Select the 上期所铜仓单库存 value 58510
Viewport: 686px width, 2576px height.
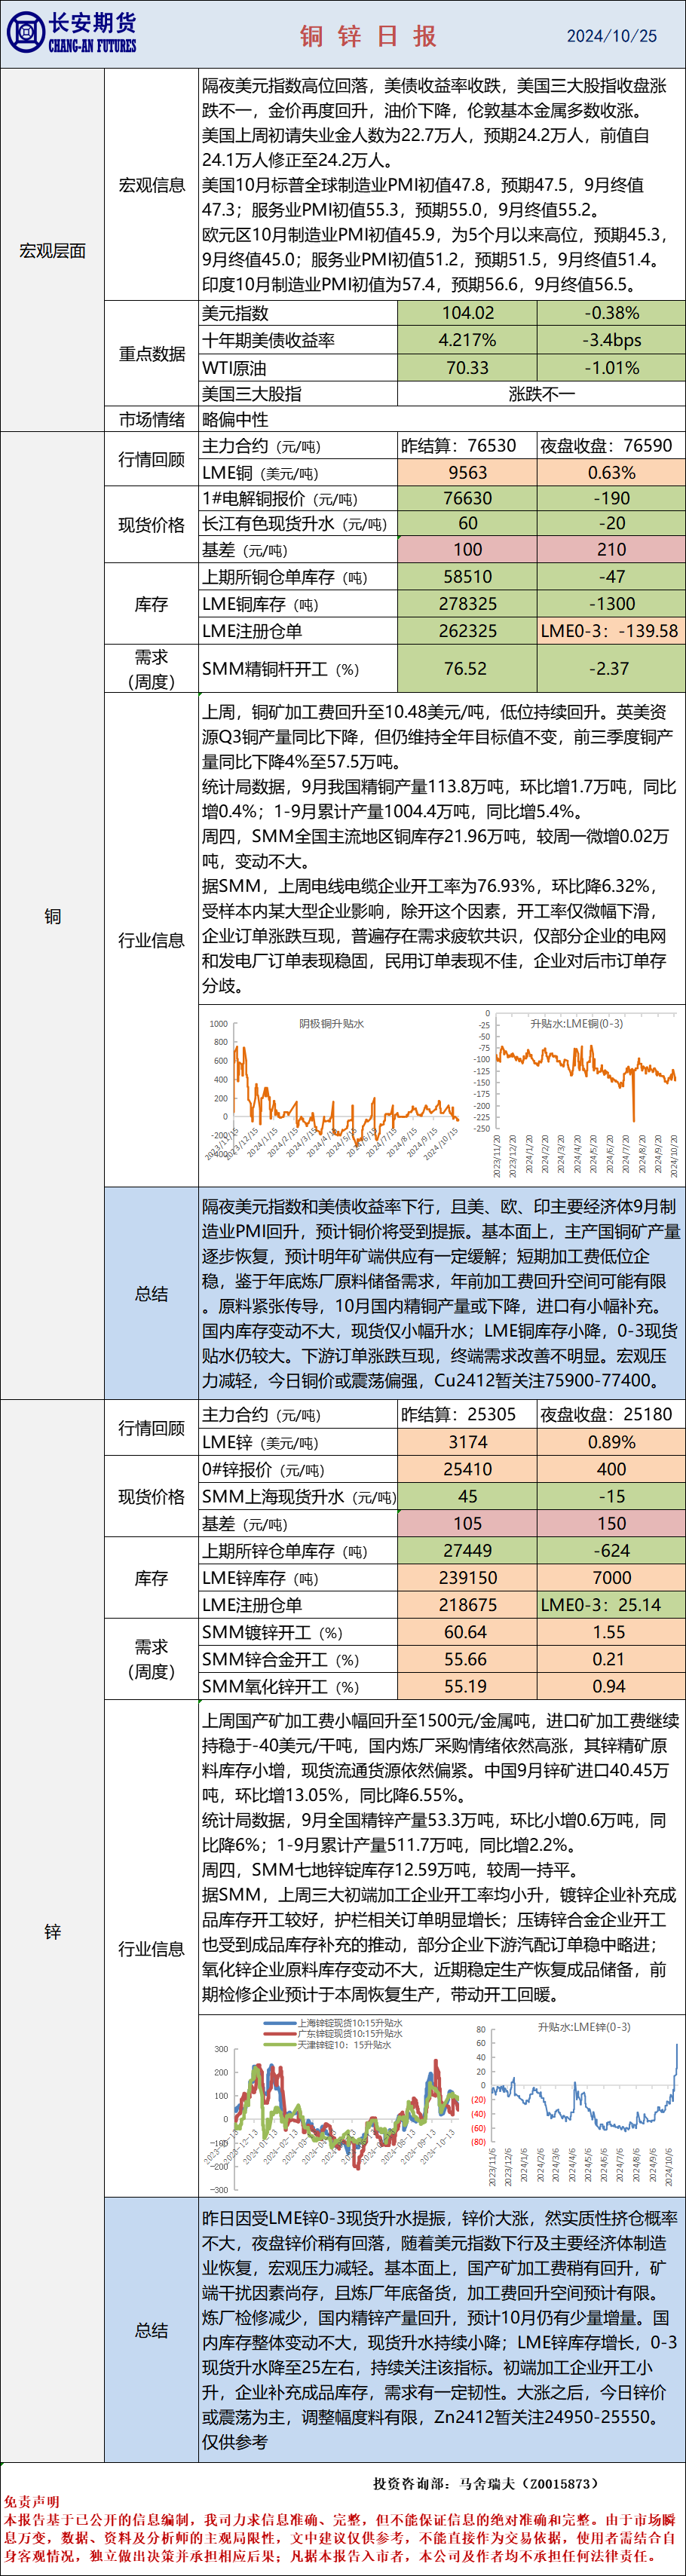[x=467, y=577]
